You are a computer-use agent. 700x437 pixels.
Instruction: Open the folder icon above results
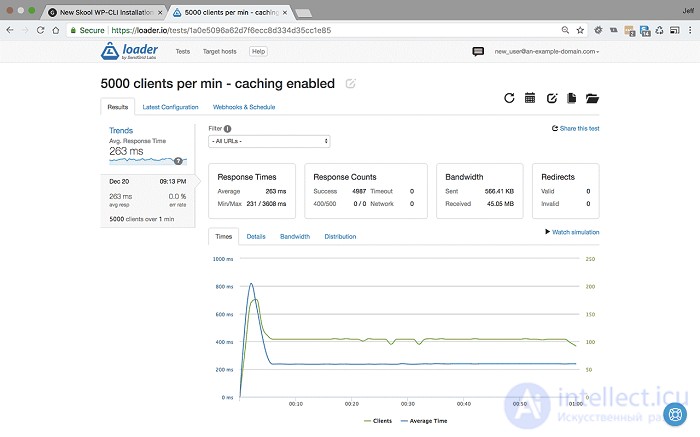(x=592, y=98)
